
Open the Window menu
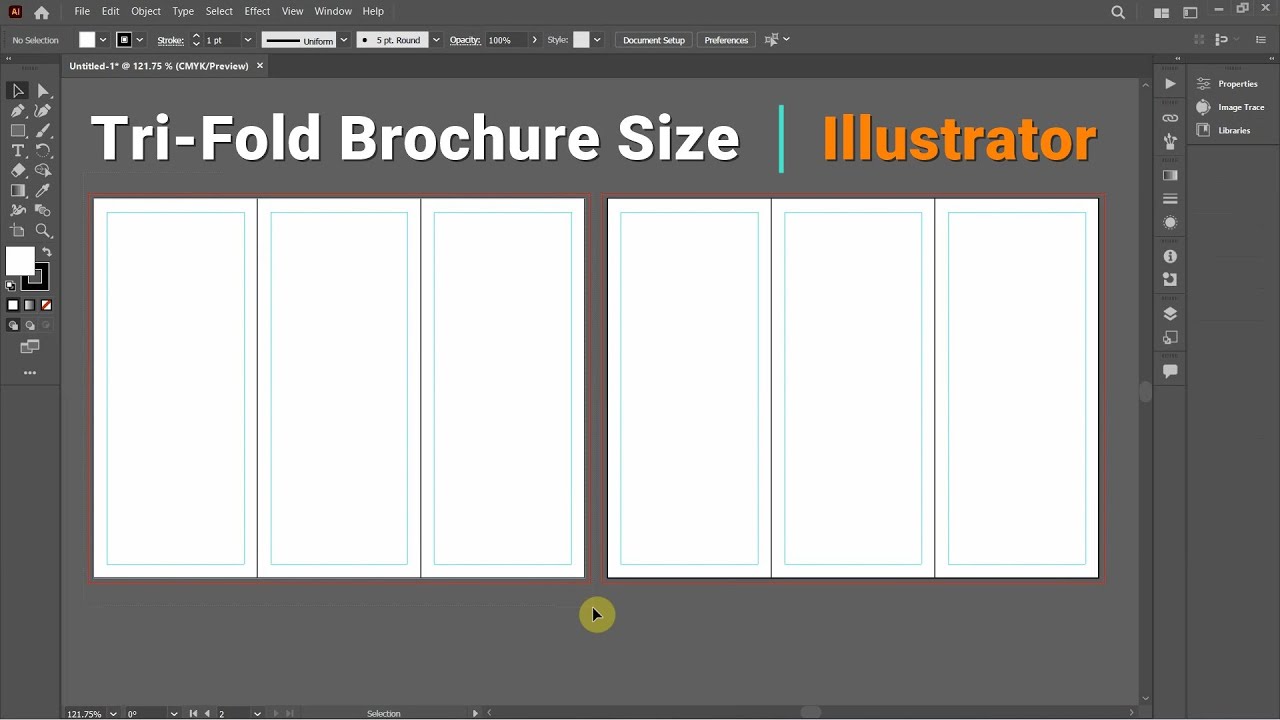(333, 11)
